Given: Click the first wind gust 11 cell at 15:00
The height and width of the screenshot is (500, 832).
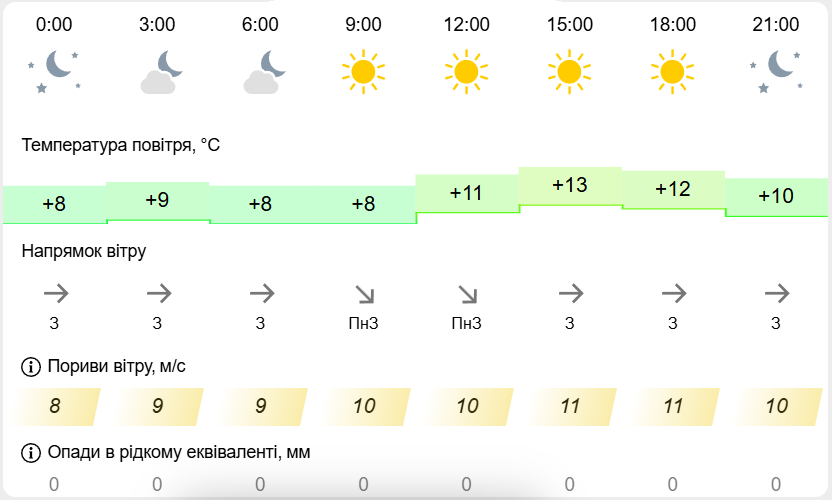Looking at the screenshot, I should pos(569,406).
